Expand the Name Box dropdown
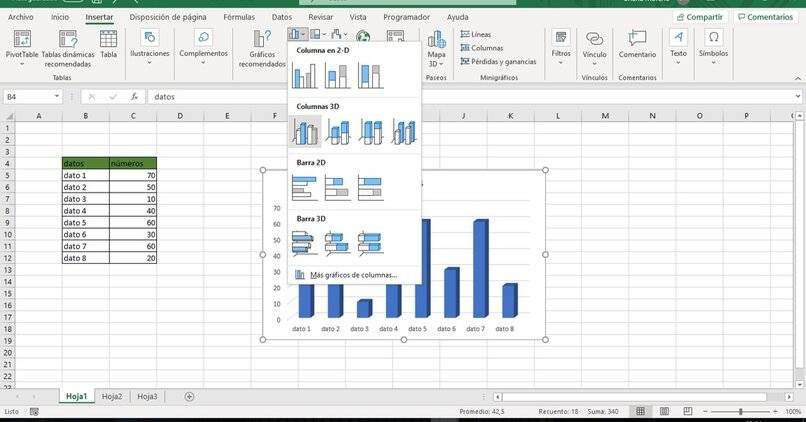Viewport: 806px width, 422px height. (57, 97)
